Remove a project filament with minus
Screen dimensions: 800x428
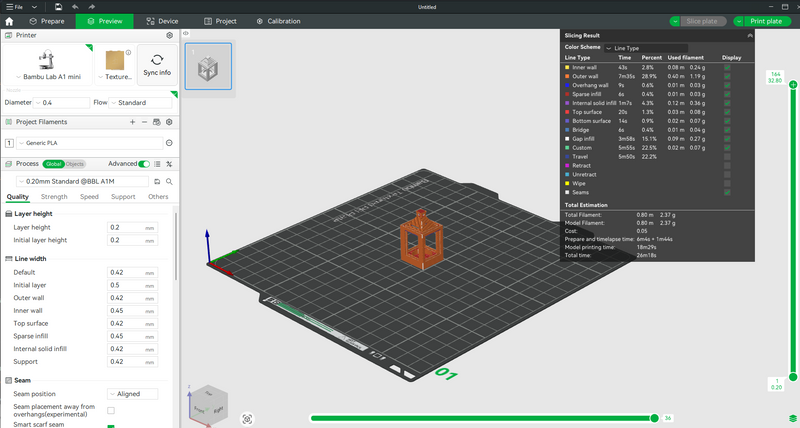point(144,122)
